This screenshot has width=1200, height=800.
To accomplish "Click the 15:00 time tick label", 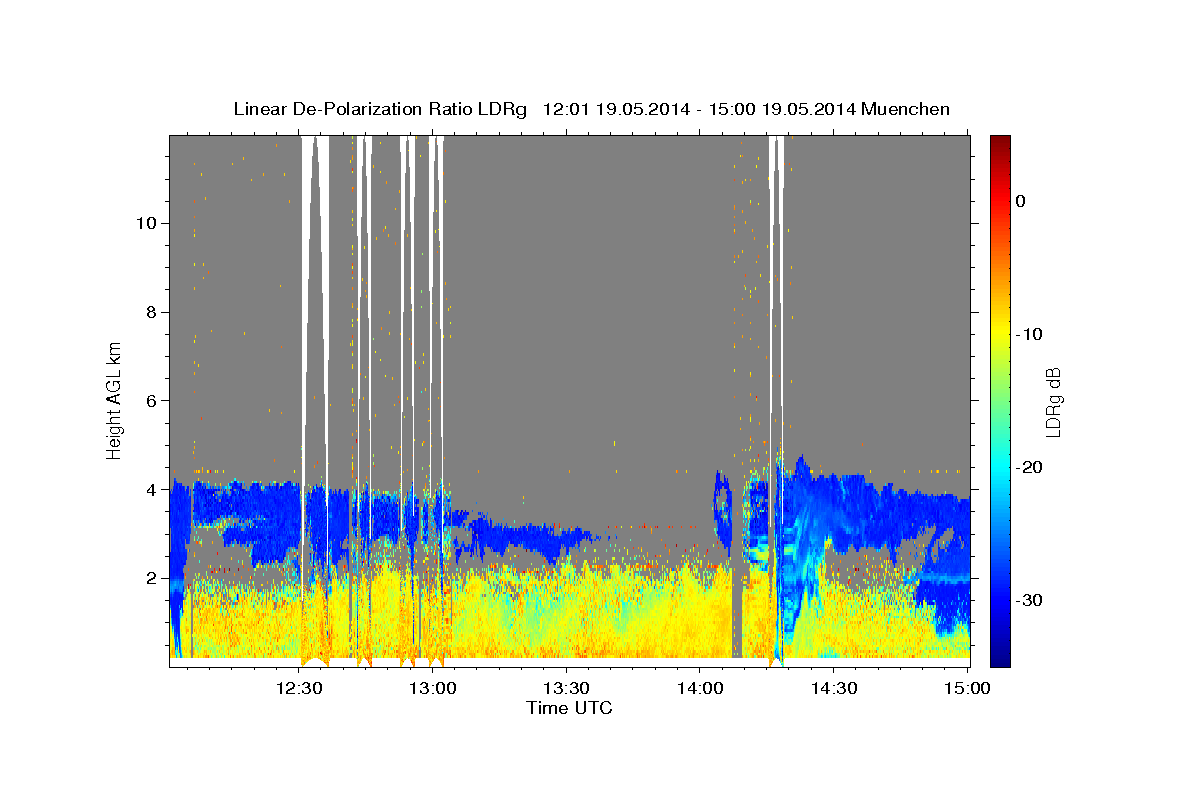I will click(x=966, y=688).
